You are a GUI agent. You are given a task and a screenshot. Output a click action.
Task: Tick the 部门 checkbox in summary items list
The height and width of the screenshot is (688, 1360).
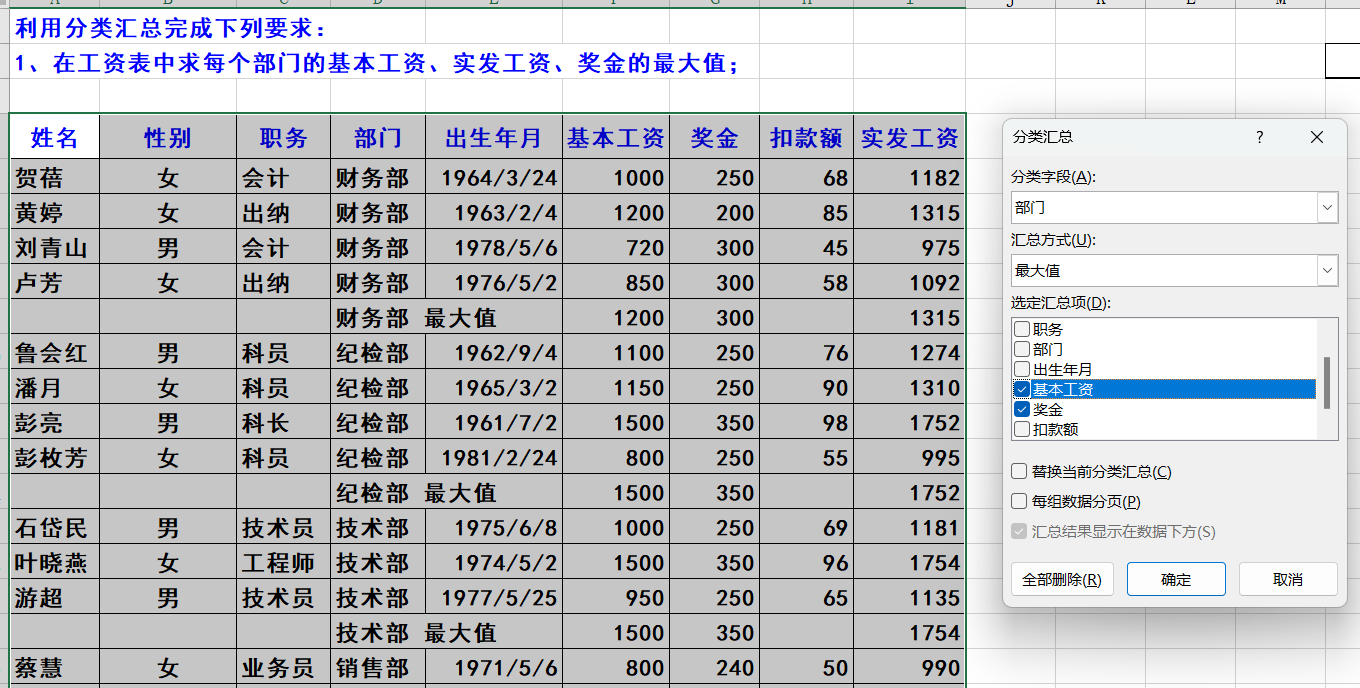point(1021,349)
